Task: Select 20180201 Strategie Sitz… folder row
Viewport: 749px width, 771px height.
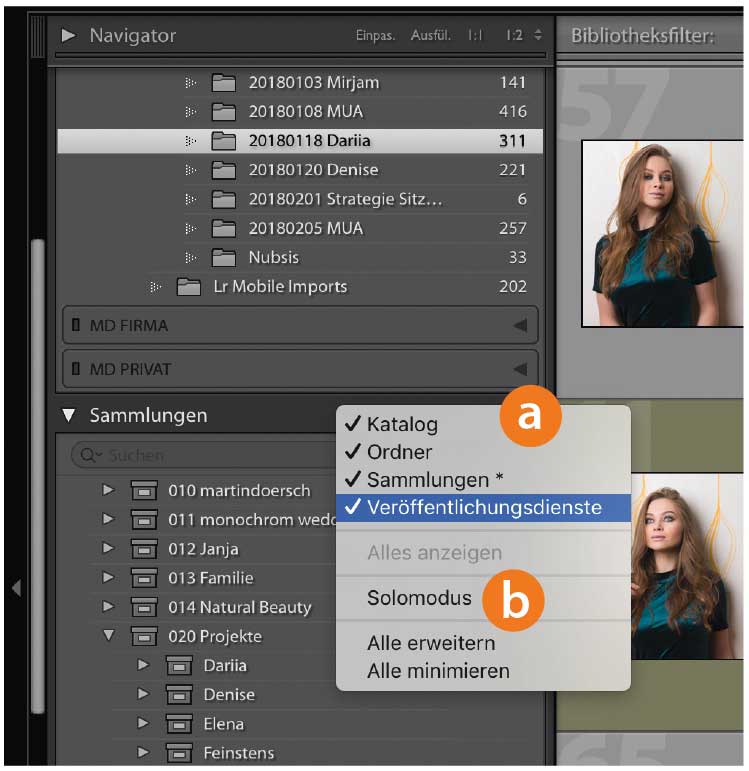Action: (x=300, y=199)
